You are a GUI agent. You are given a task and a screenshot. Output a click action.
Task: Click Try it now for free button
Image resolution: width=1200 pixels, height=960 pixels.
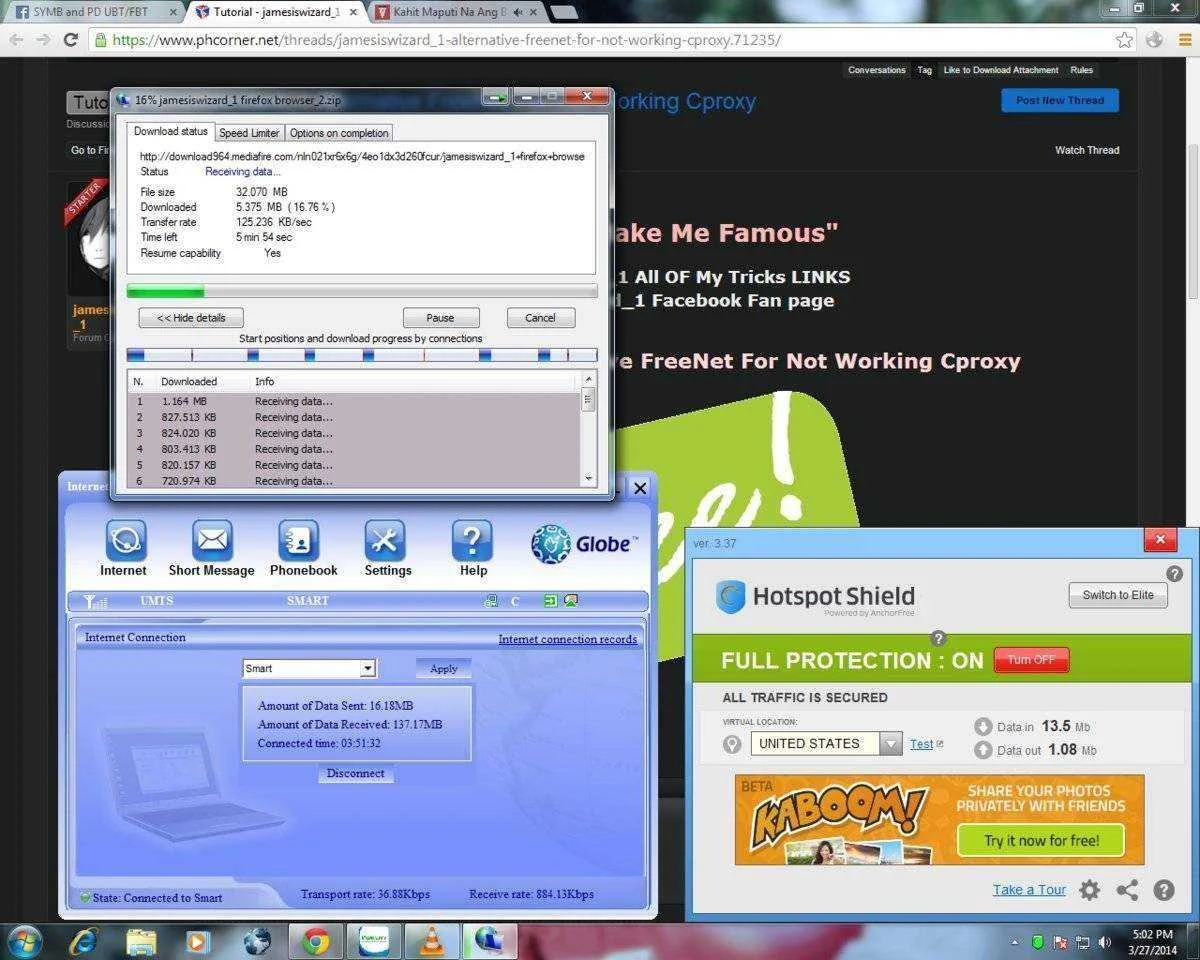(x=1041, y=840)
